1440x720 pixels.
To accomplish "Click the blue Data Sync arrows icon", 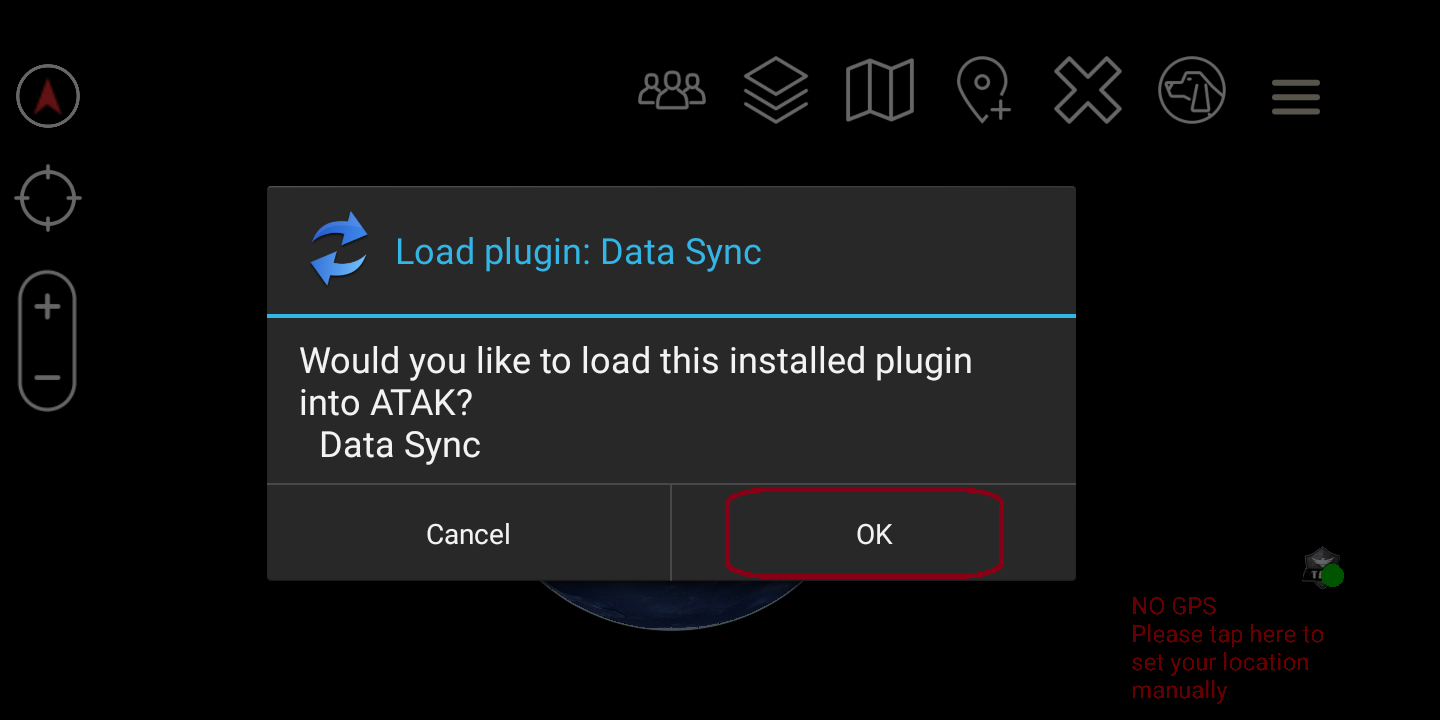I will click(x=339, y=250).
